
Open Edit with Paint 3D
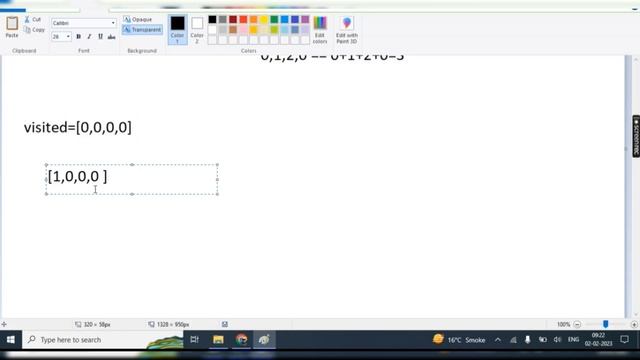coord(347,30)
